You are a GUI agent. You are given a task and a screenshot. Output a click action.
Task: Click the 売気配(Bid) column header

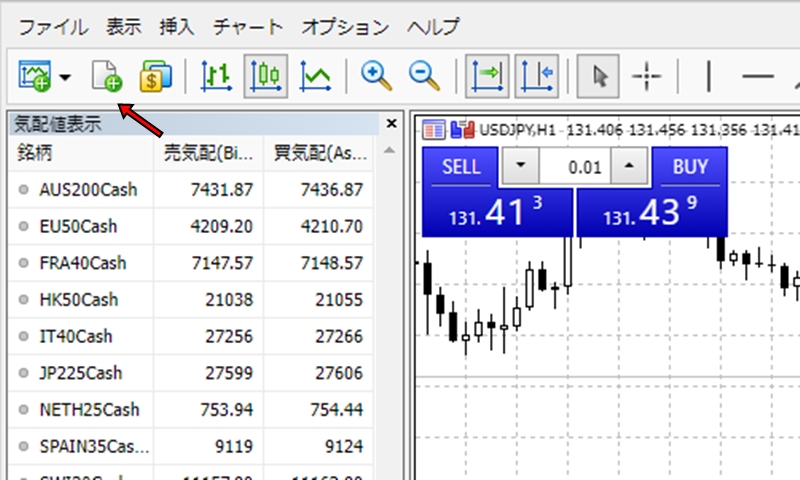point(208,153)
